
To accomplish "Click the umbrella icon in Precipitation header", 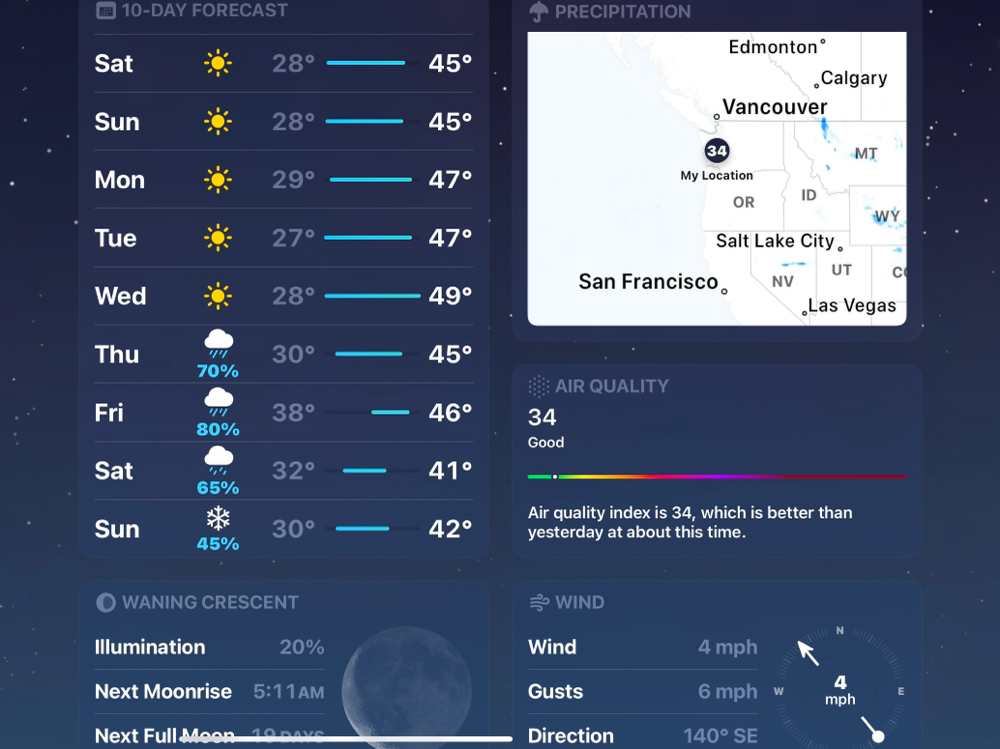I will (539, 11).
